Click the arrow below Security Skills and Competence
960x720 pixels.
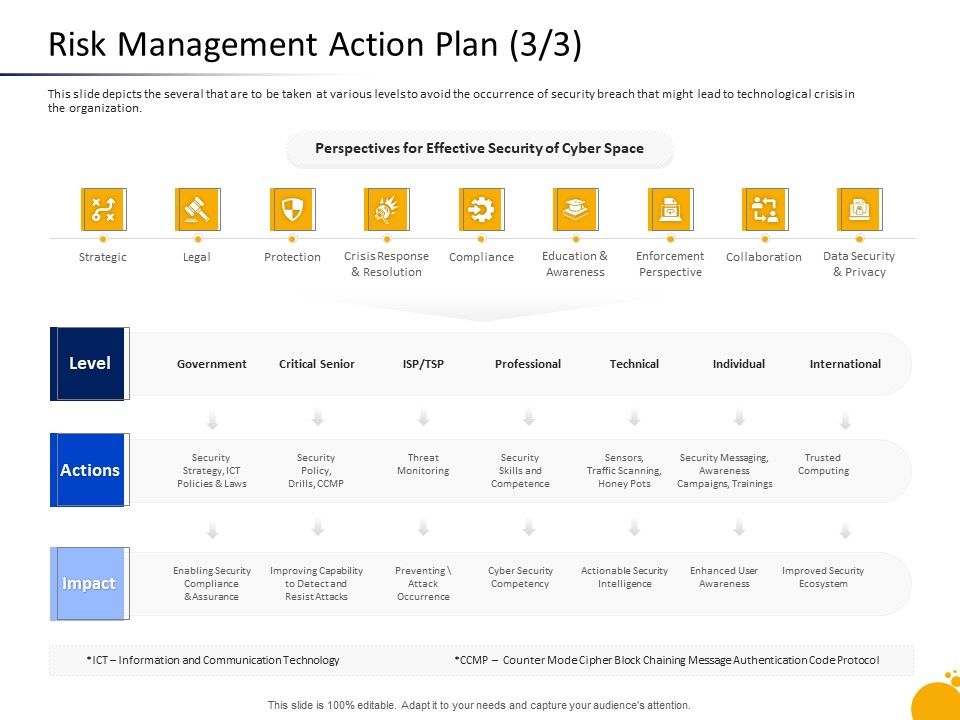529,528
